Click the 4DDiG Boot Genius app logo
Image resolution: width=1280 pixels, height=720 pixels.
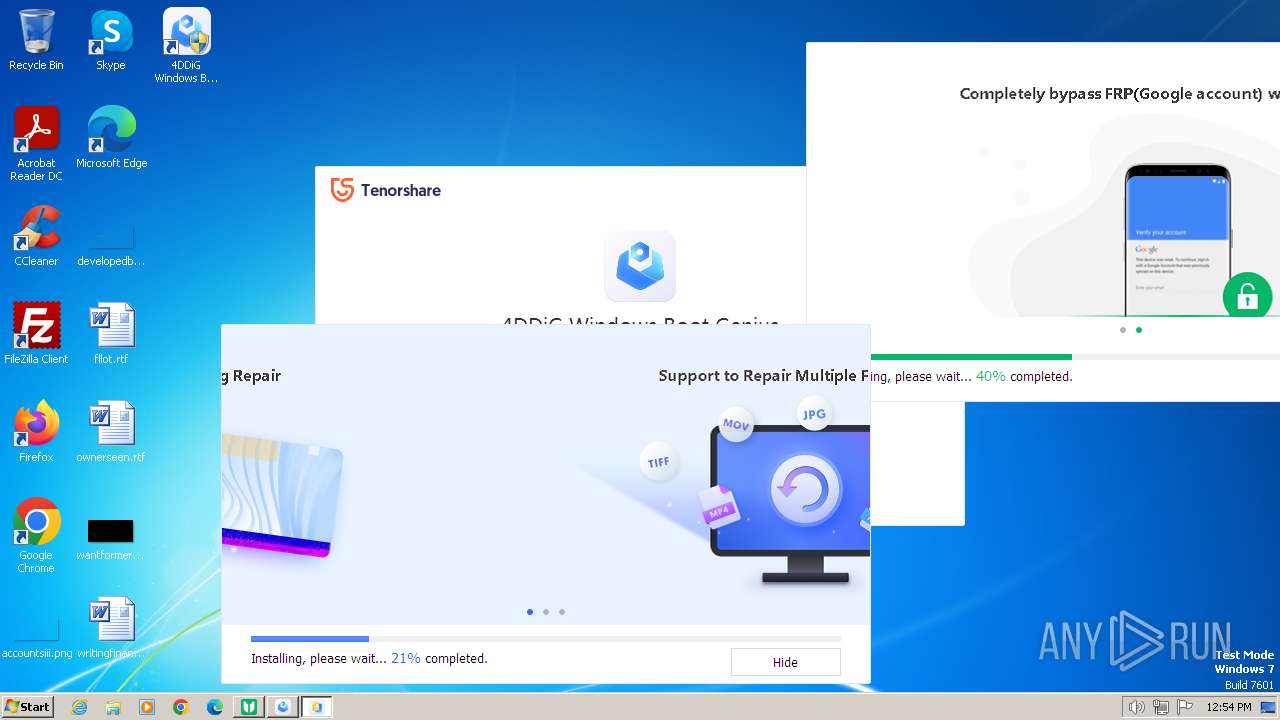(x=640, y=266)
